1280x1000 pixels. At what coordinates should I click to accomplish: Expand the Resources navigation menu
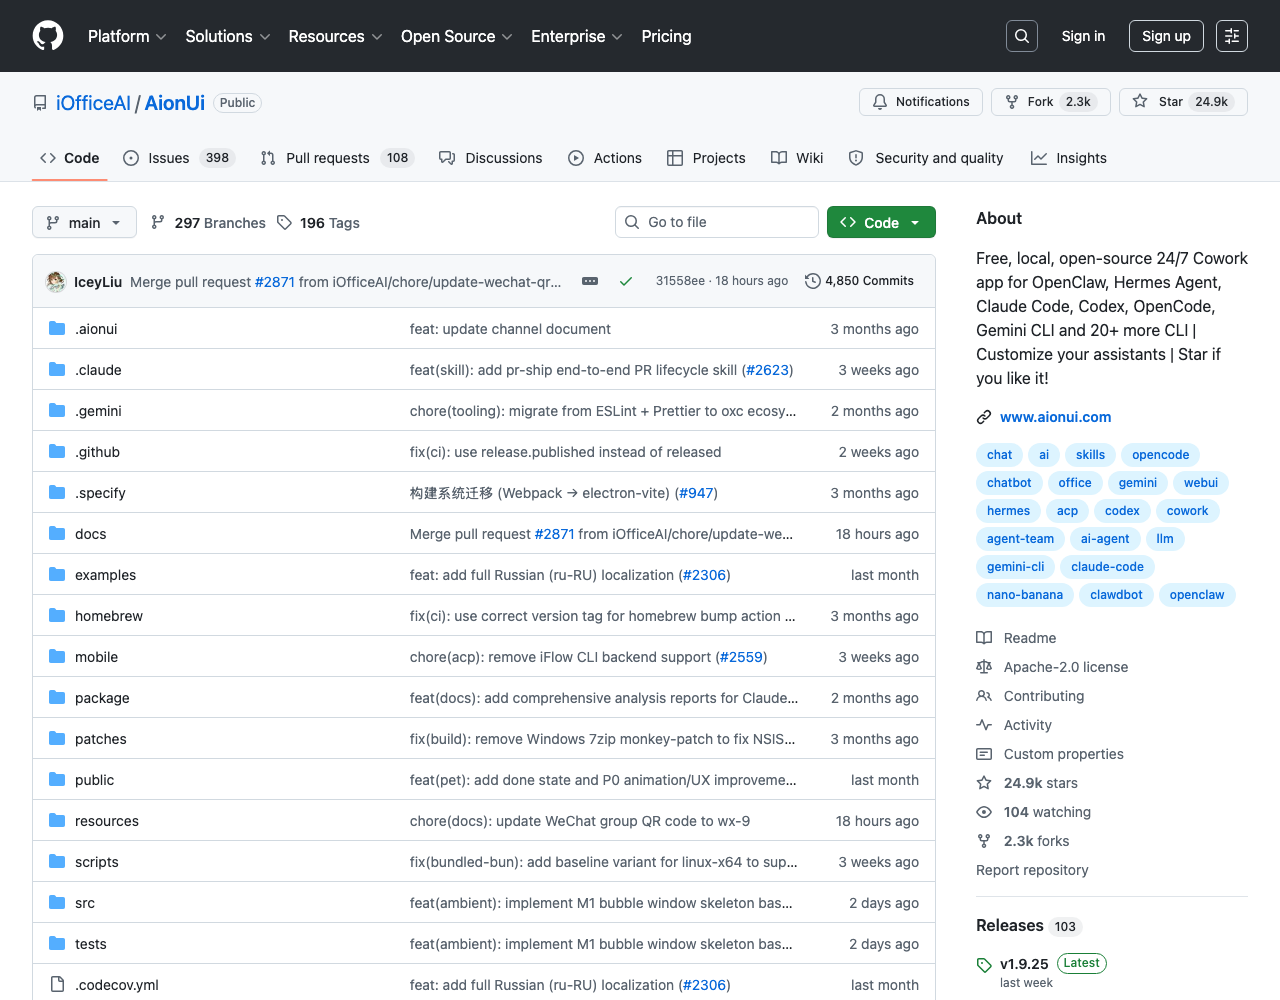335,36
